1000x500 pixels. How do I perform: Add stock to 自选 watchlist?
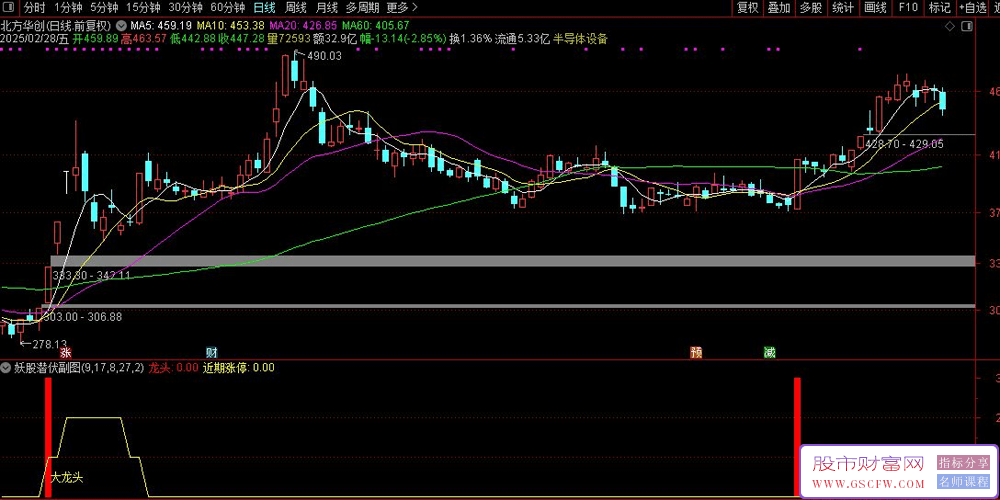[972, 8]
